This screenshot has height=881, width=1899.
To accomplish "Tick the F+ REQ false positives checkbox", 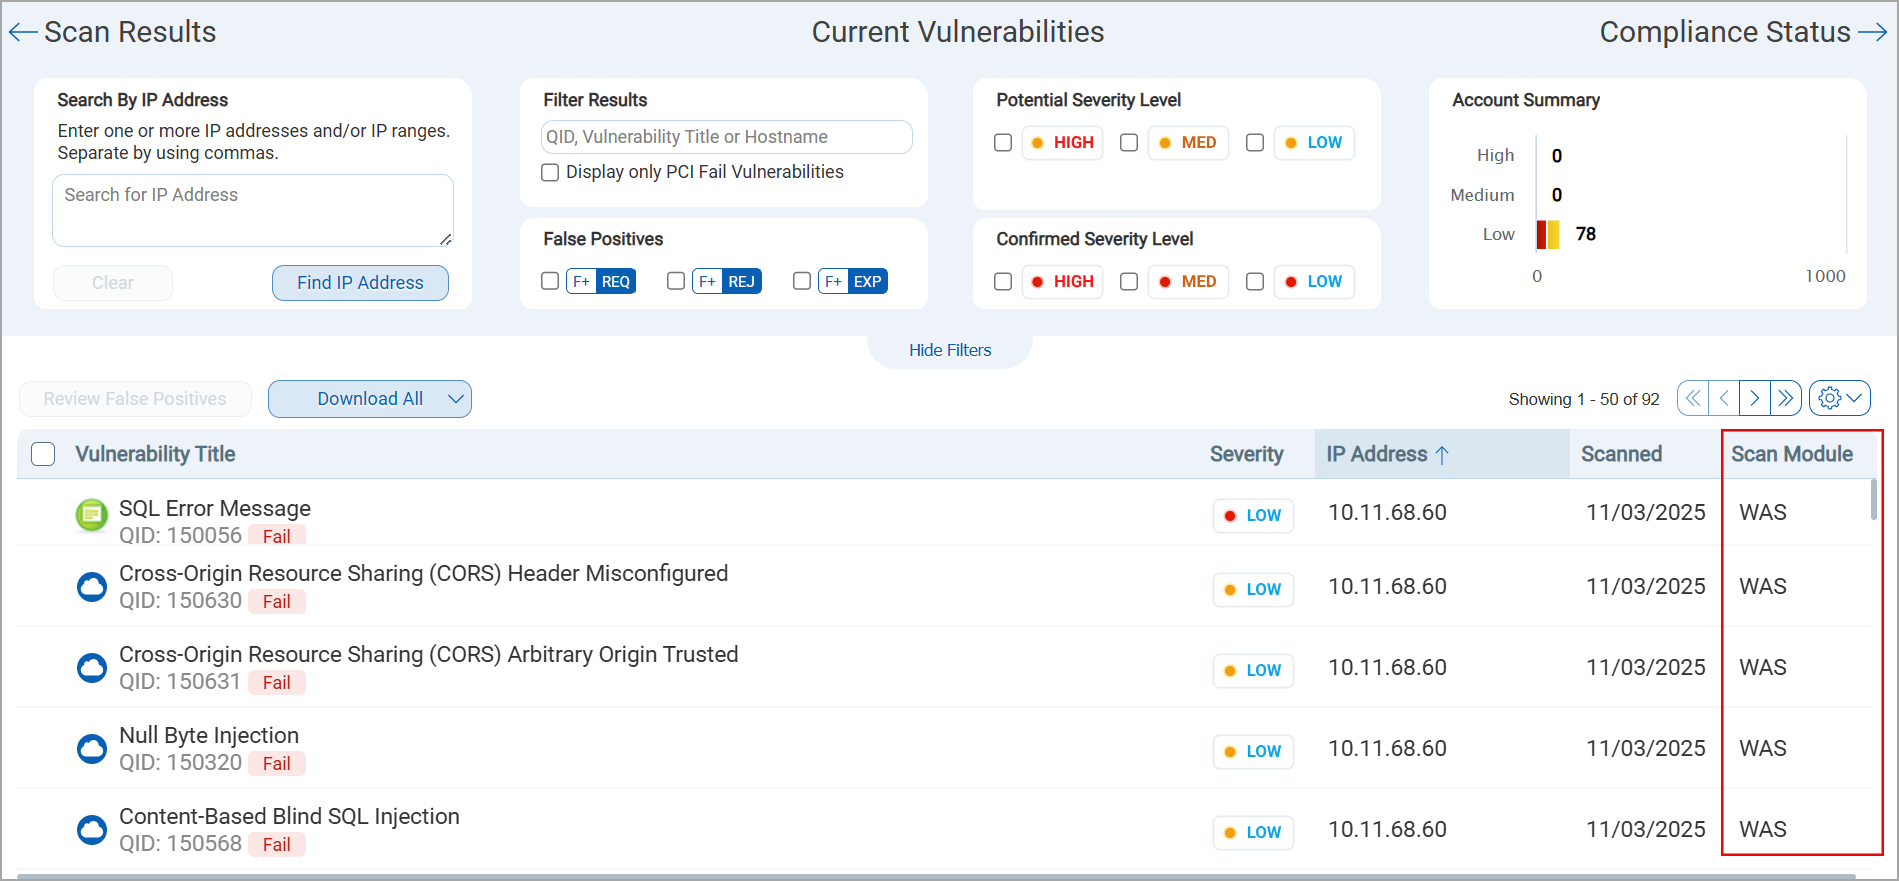I will [550, 281].
